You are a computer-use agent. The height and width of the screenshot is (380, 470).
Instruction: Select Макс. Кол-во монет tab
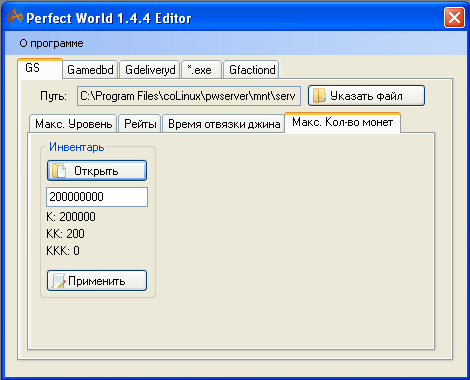(x=342, y=123)
